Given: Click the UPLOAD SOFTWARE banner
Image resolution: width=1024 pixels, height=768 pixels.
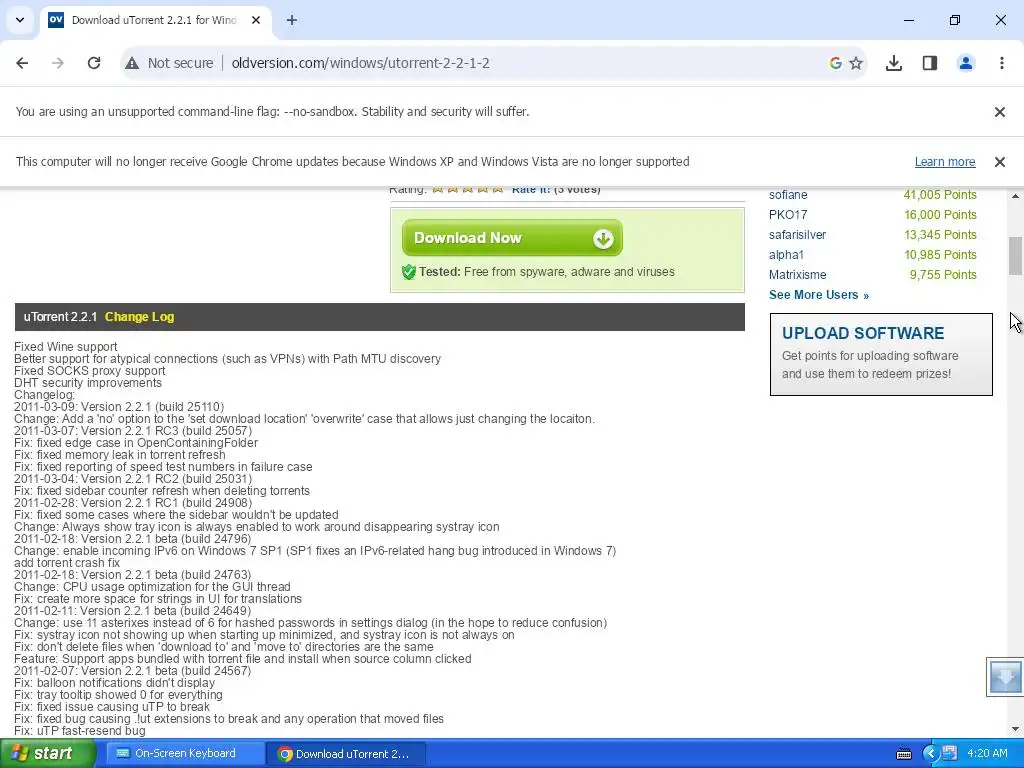Looking at the screenshot, I should [x=881, y=354].
